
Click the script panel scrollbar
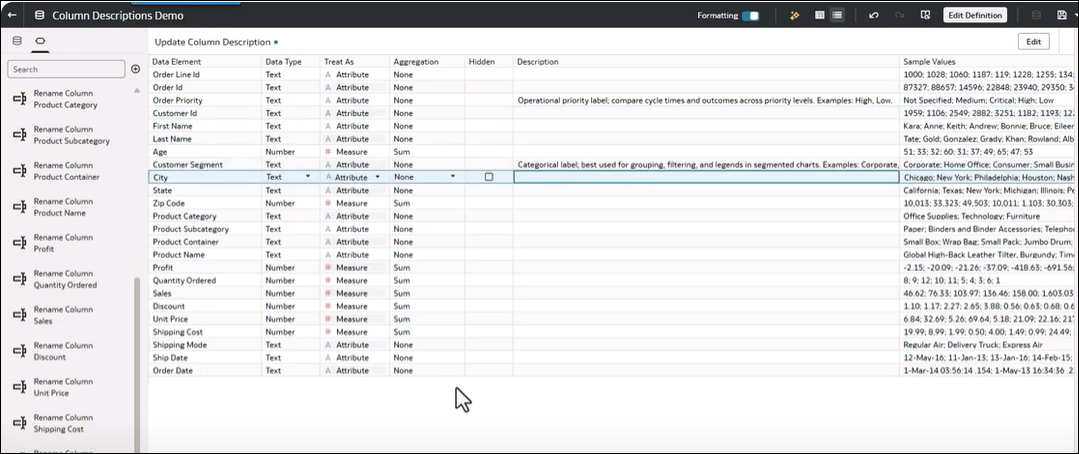136,365
